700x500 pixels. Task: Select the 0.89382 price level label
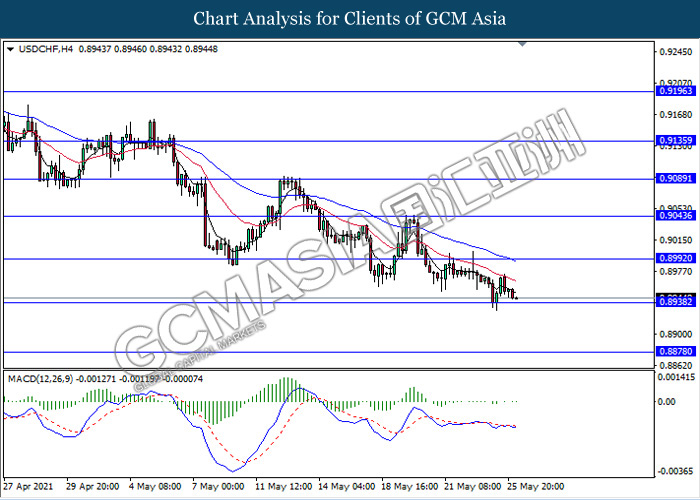(x=675, y=303)
